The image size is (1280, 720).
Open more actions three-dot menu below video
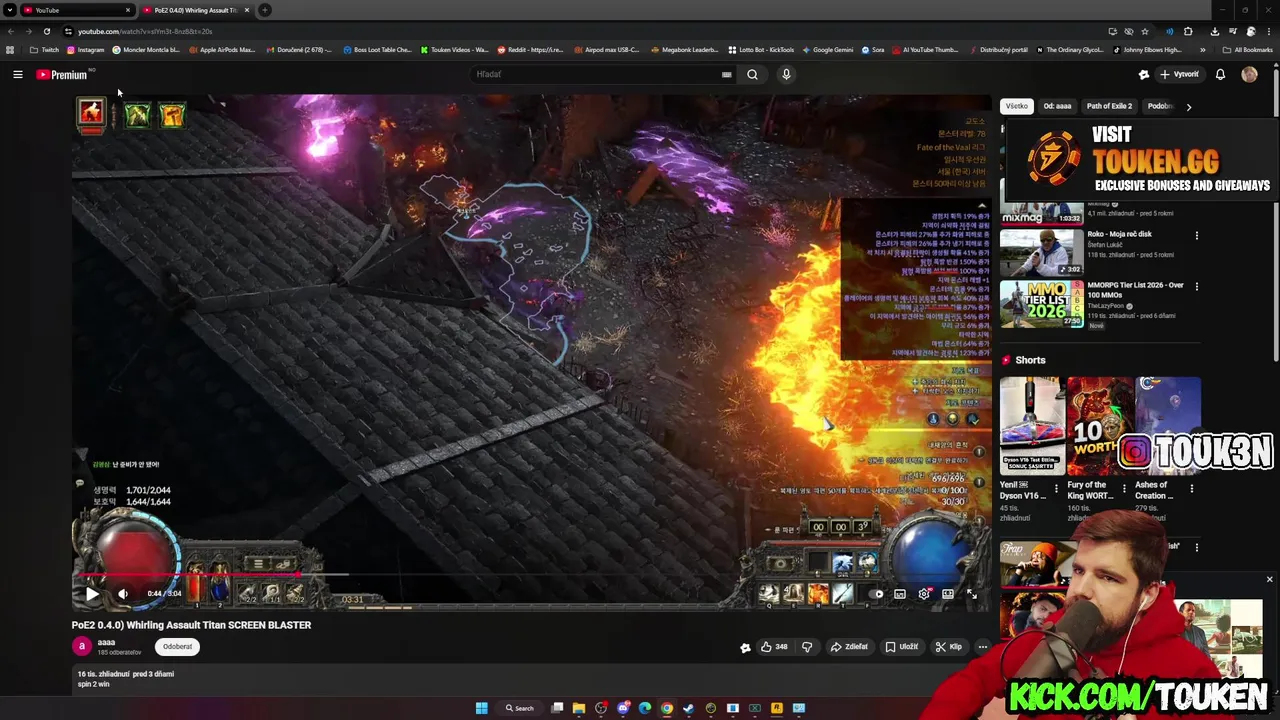coord(982,647)
